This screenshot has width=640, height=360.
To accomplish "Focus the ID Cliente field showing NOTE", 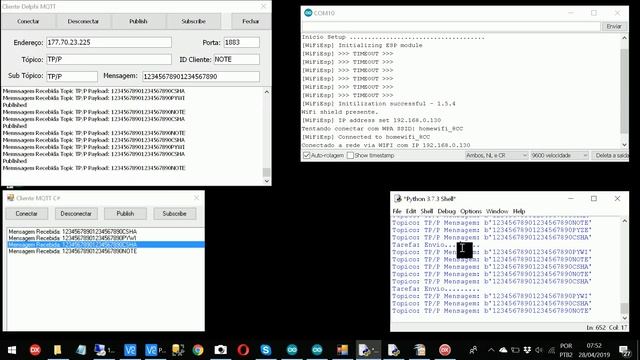I will [236, 60].
